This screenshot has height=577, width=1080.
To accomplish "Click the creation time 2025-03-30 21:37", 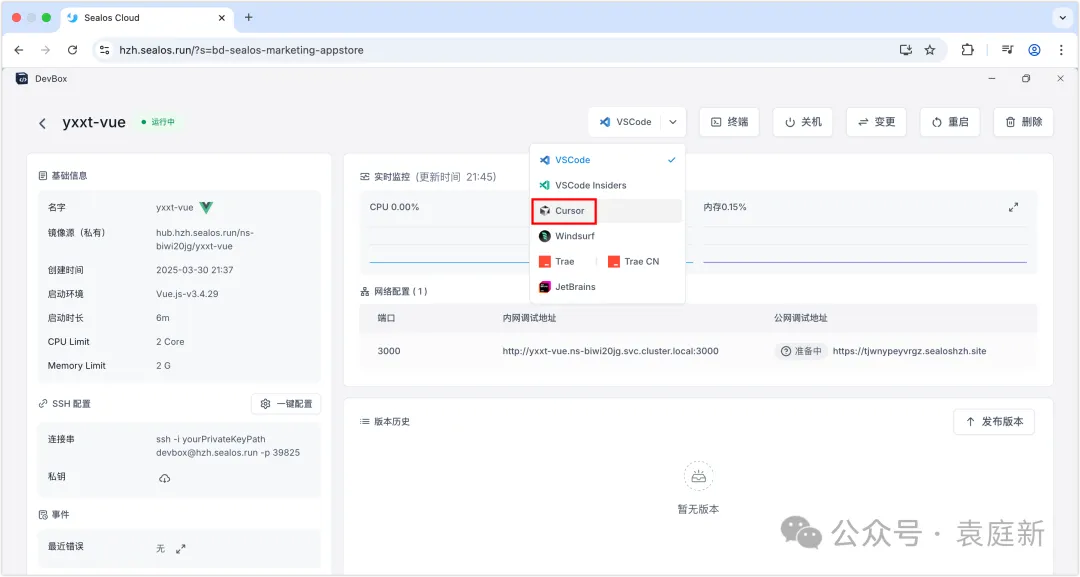I will [194, 270].
